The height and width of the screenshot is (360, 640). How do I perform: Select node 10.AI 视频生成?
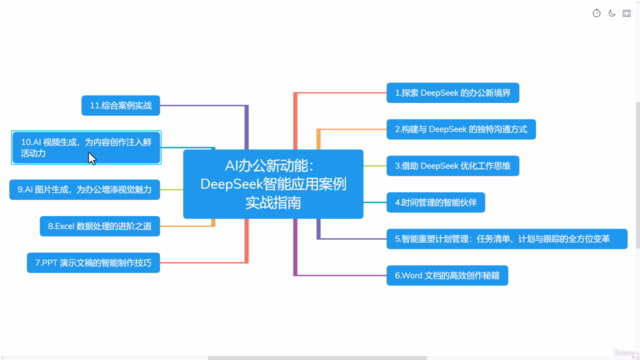pyautogui.click(x=86, y=147)
